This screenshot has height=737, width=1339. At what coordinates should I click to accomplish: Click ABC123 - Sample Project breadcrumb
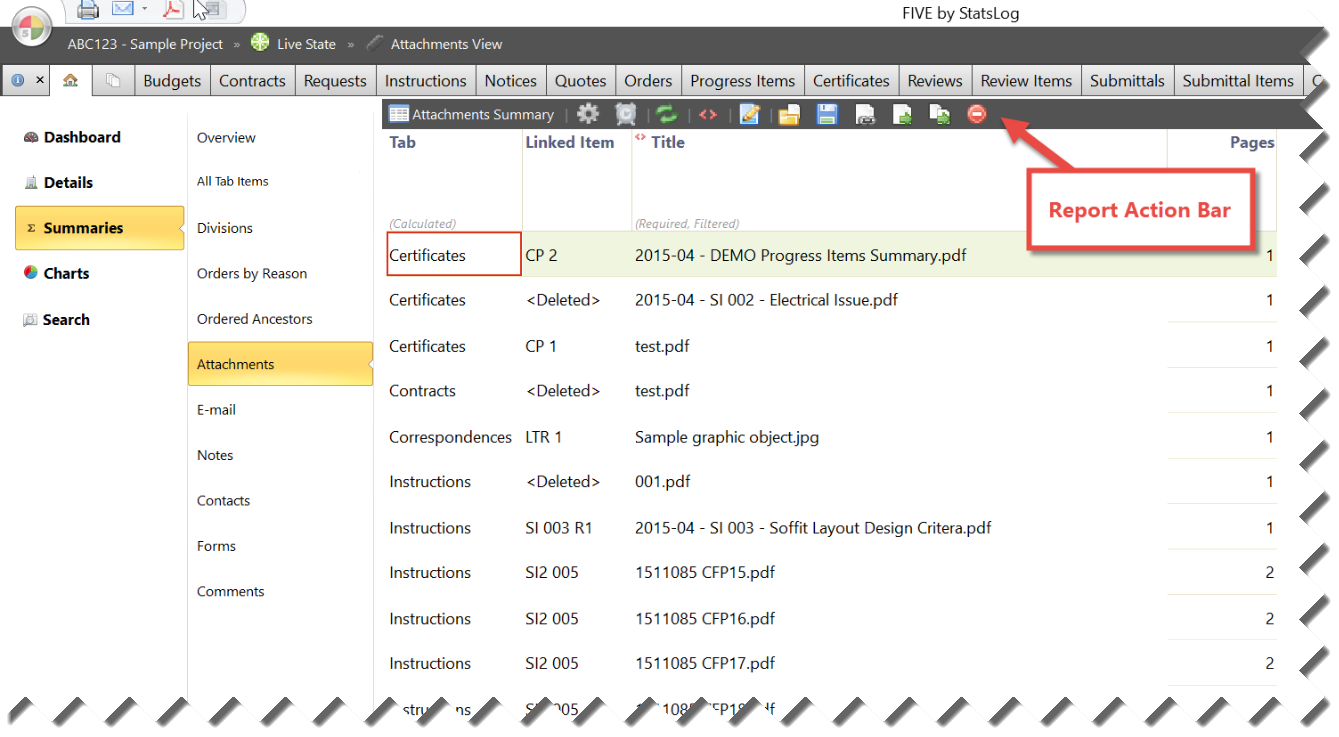[145, 44]
